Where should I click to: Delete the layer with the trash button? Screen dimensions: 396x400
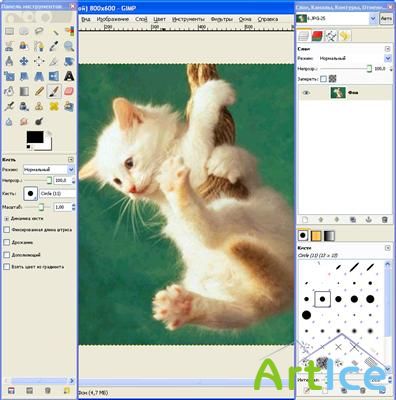(x=385, y=220)
